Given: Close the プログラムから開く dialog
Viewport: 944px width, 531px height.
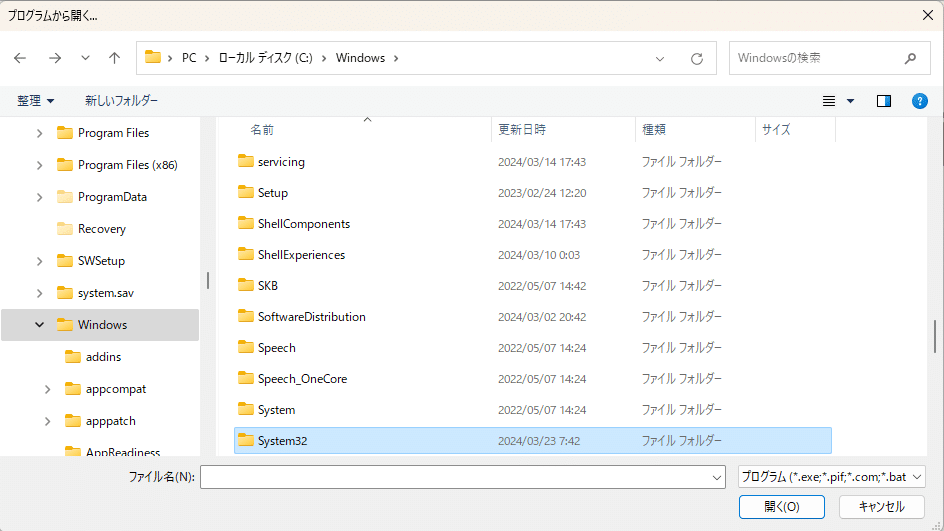Looking at the screenshot, I should 928,15.
